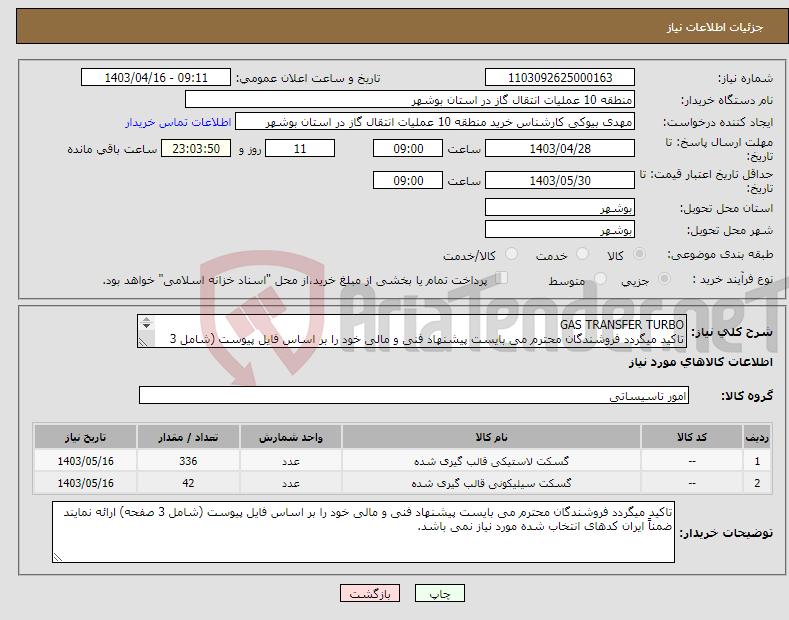Click quantity cell 42
789x620 pixels.
click(188, 483)
